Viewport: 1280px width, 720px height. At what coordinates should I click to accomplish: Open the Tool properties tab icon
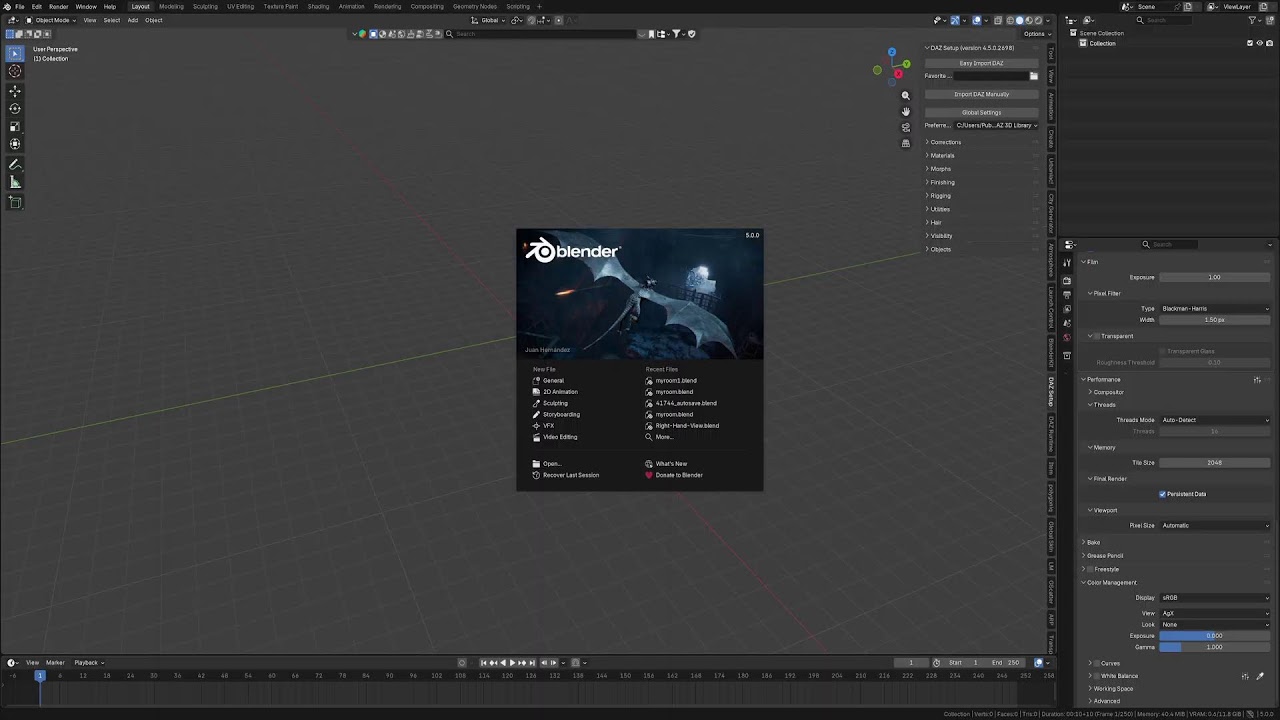(1068, 262)
